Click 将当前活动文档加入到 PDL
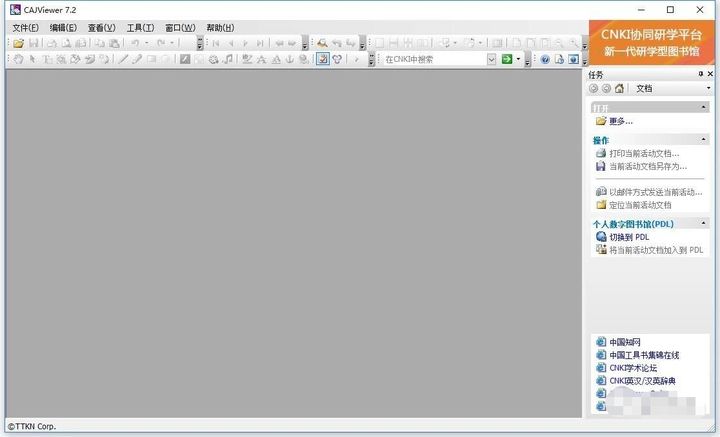720x437 pixels. (x=656, y=250)
